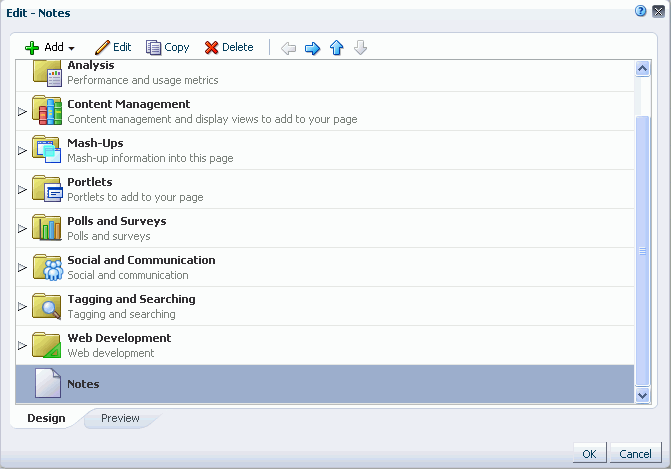The height and width of the screenshot is (469, 671).
Task: Expand the Web Development folder
Action: [x=22, y=345]
